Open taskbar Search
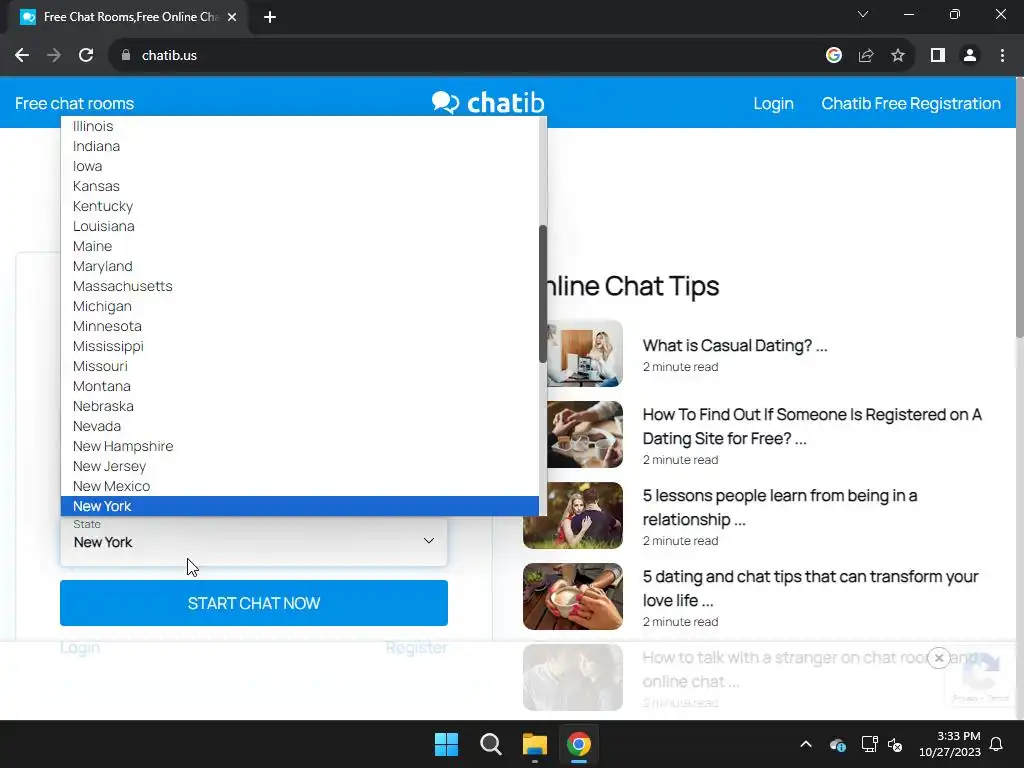The width and height of the screenshot is (1024, 768). [x=490, y=744]
